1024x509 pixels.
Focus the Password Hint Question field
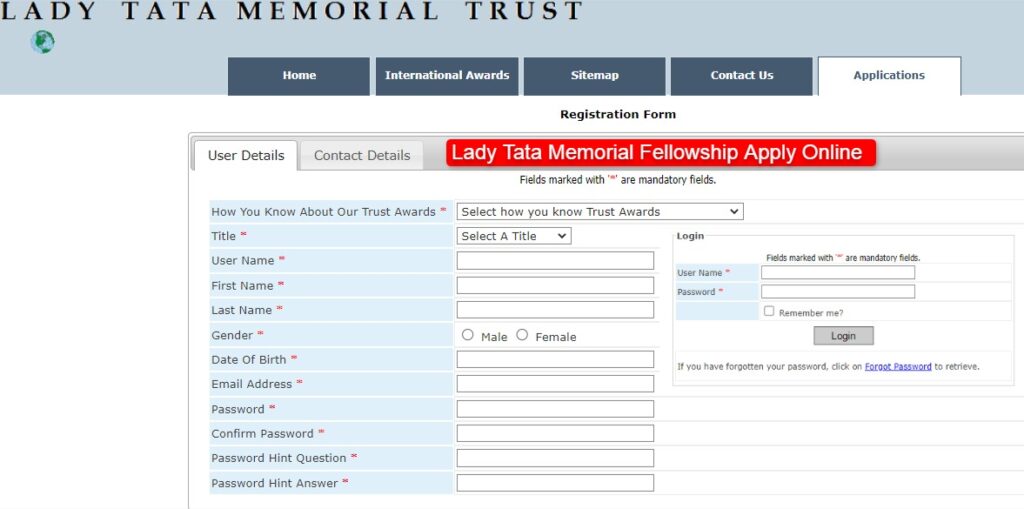555,458
